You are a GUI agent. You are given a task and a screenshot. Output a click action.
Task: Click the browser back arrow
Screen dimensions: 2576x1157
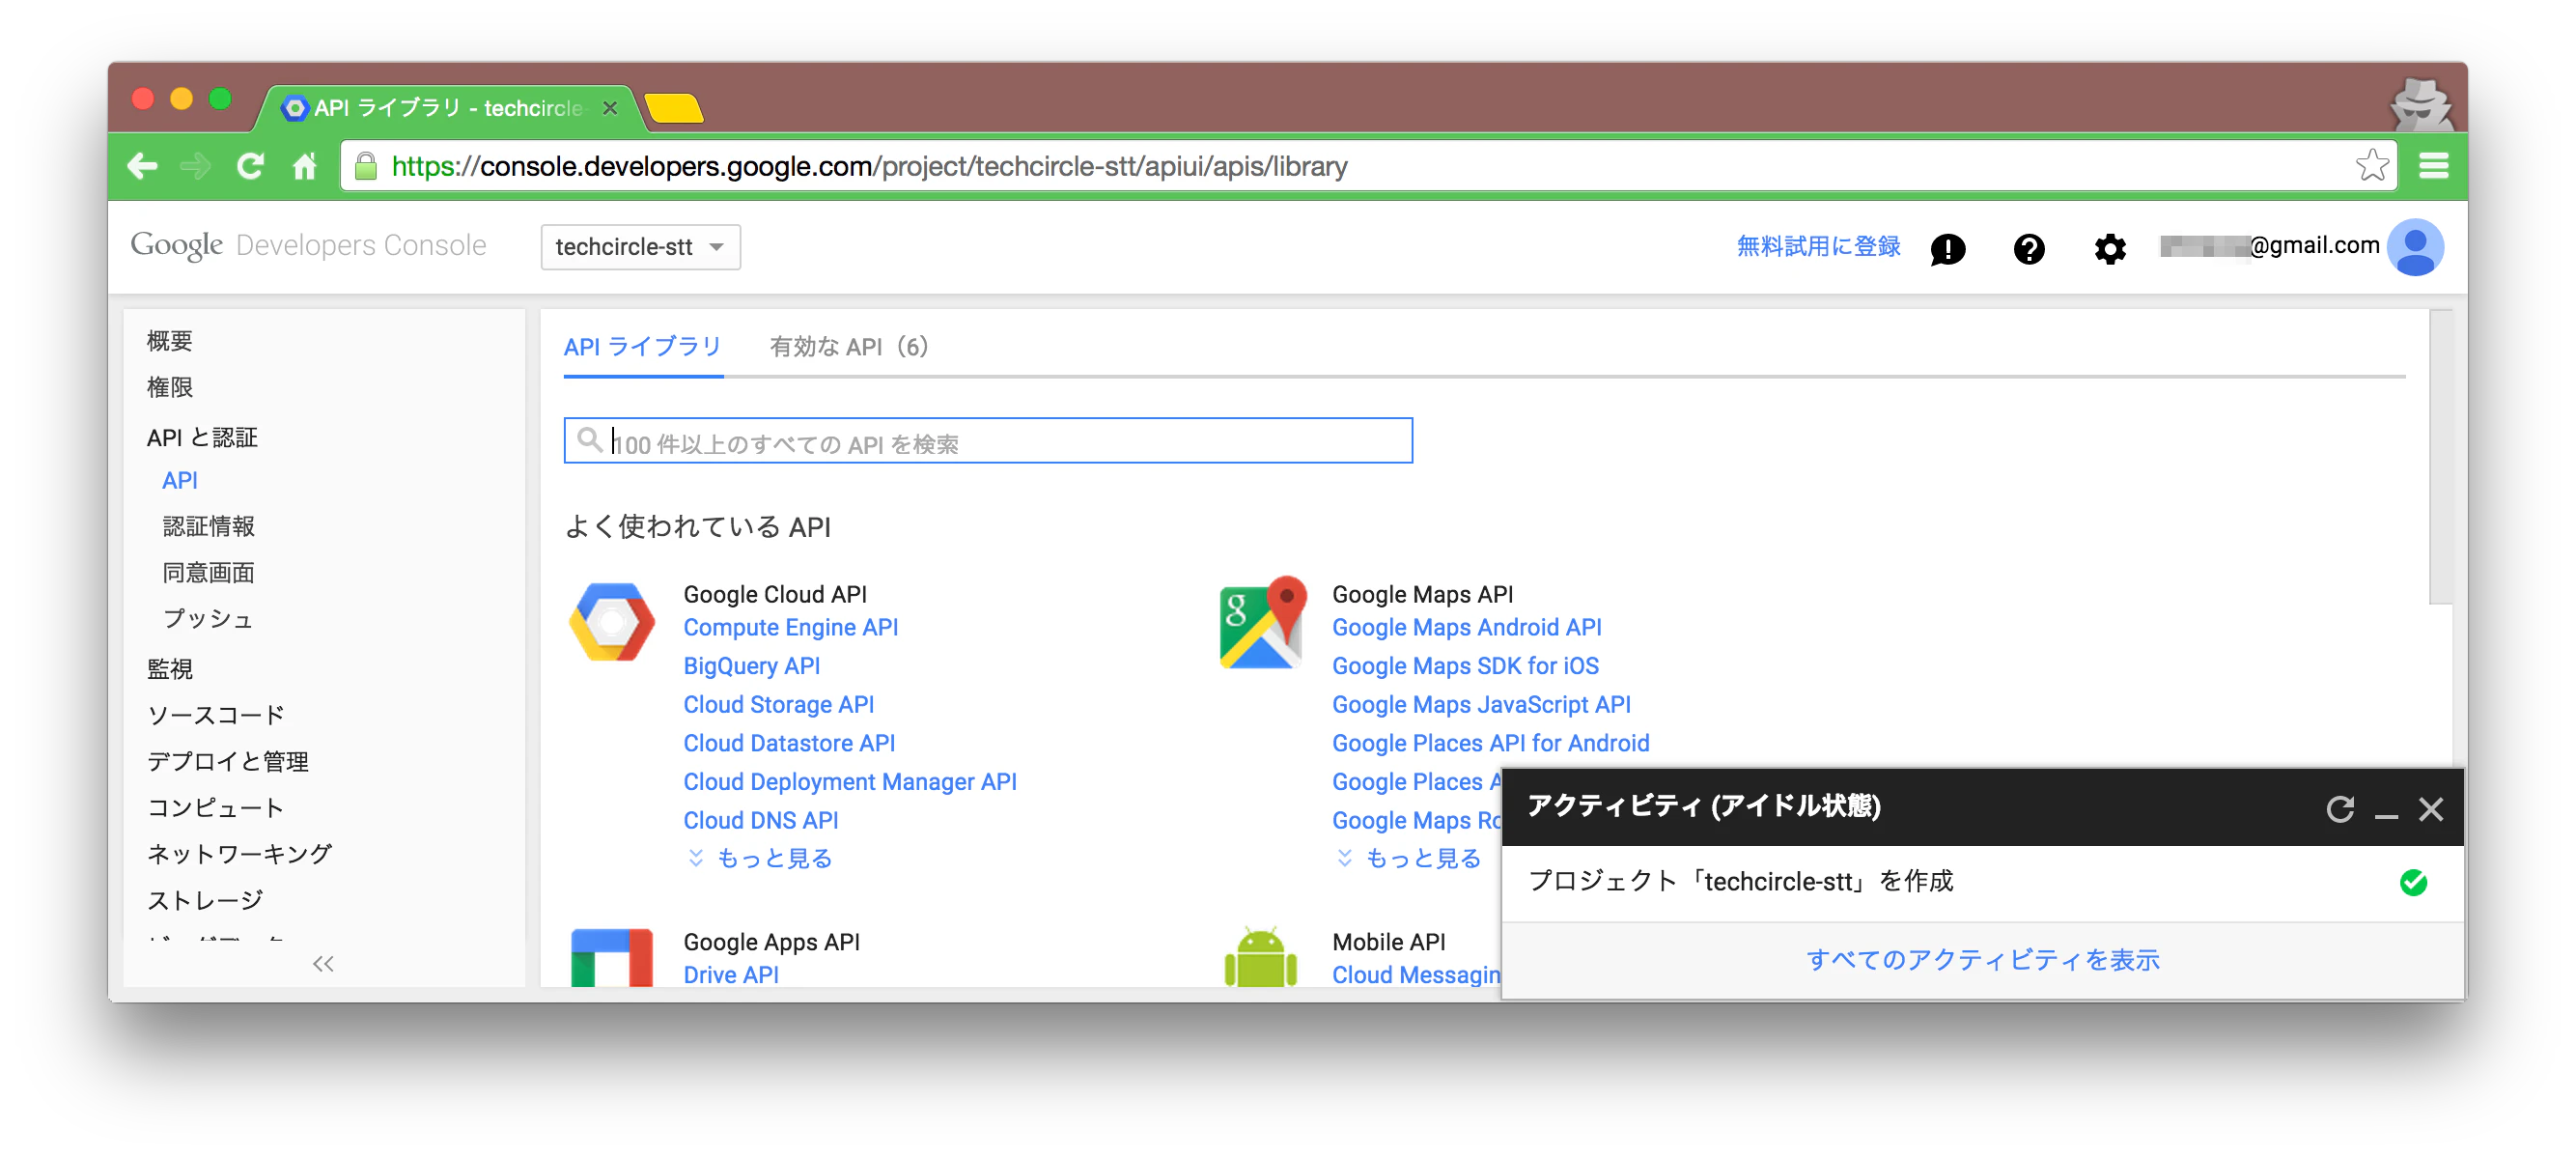(x=142, y=166)
